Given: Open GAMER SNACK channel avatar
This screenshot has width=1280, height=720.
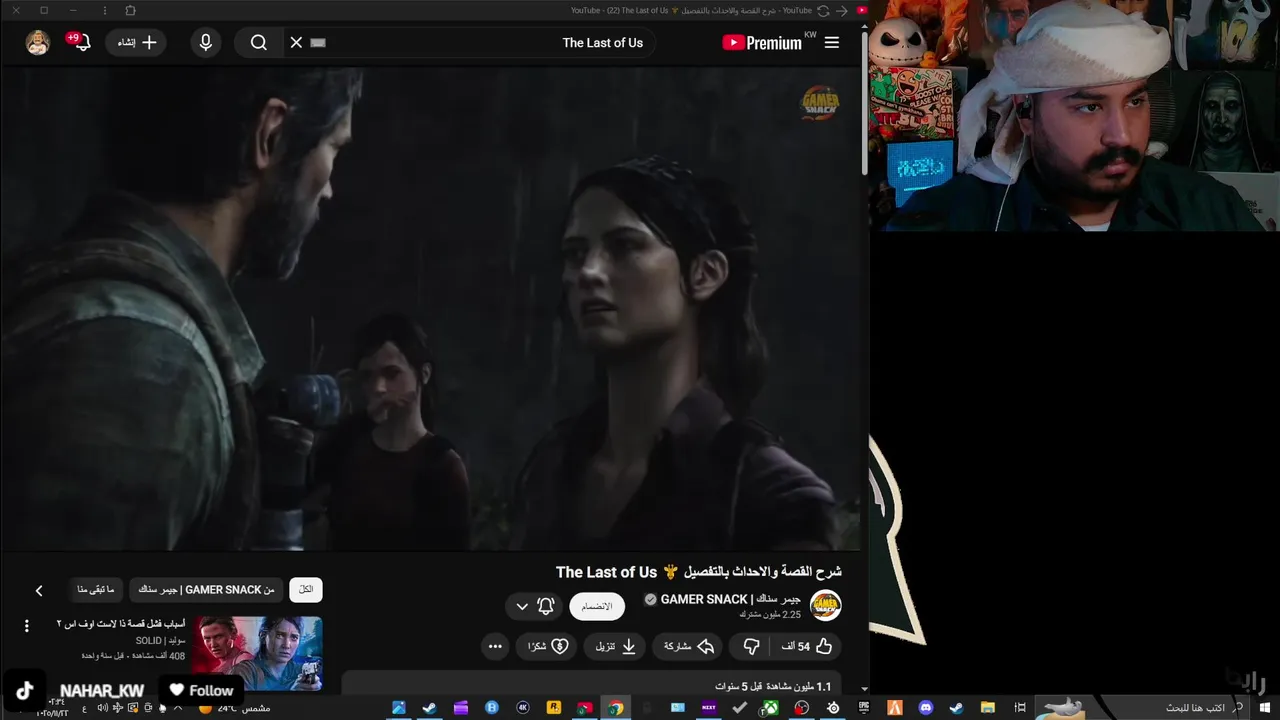Looking at the screenshot, I should click(x=825, y=605).
